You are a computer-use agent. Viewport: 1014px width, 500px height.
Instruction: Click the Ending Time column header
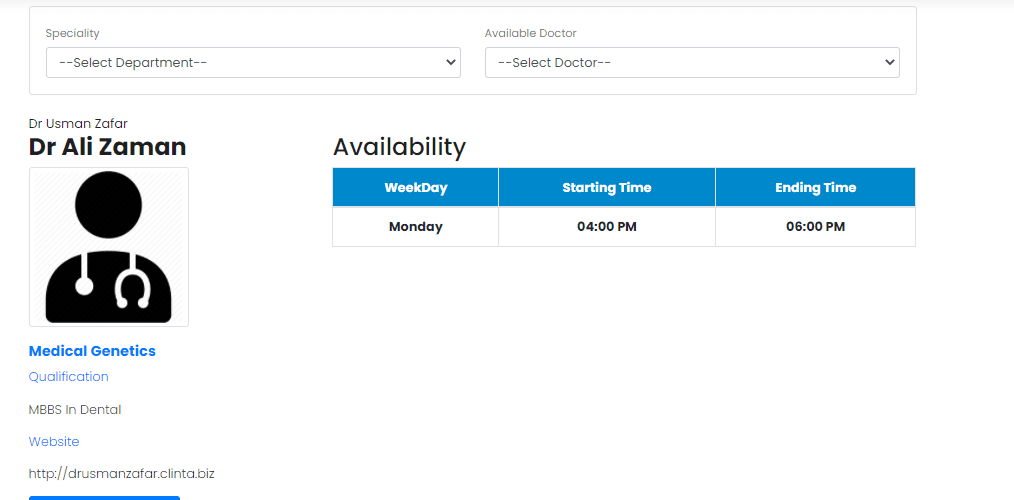(815, 188)
